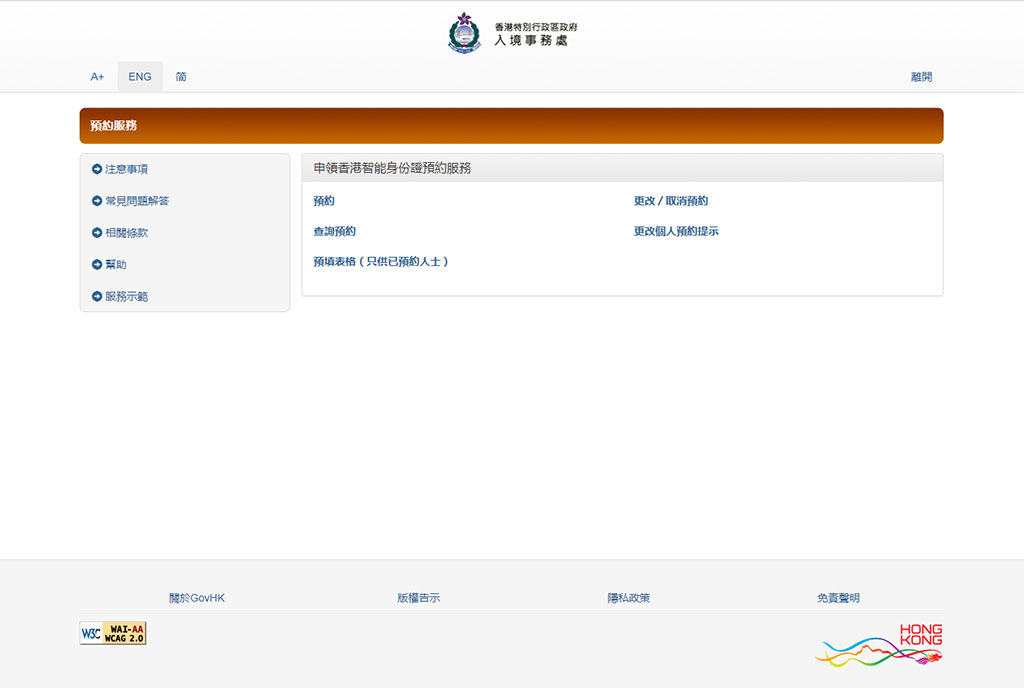Click arrow icon beside 服務示範
The width and height of the screenshot is (1024, 688).
coord(97,296)
